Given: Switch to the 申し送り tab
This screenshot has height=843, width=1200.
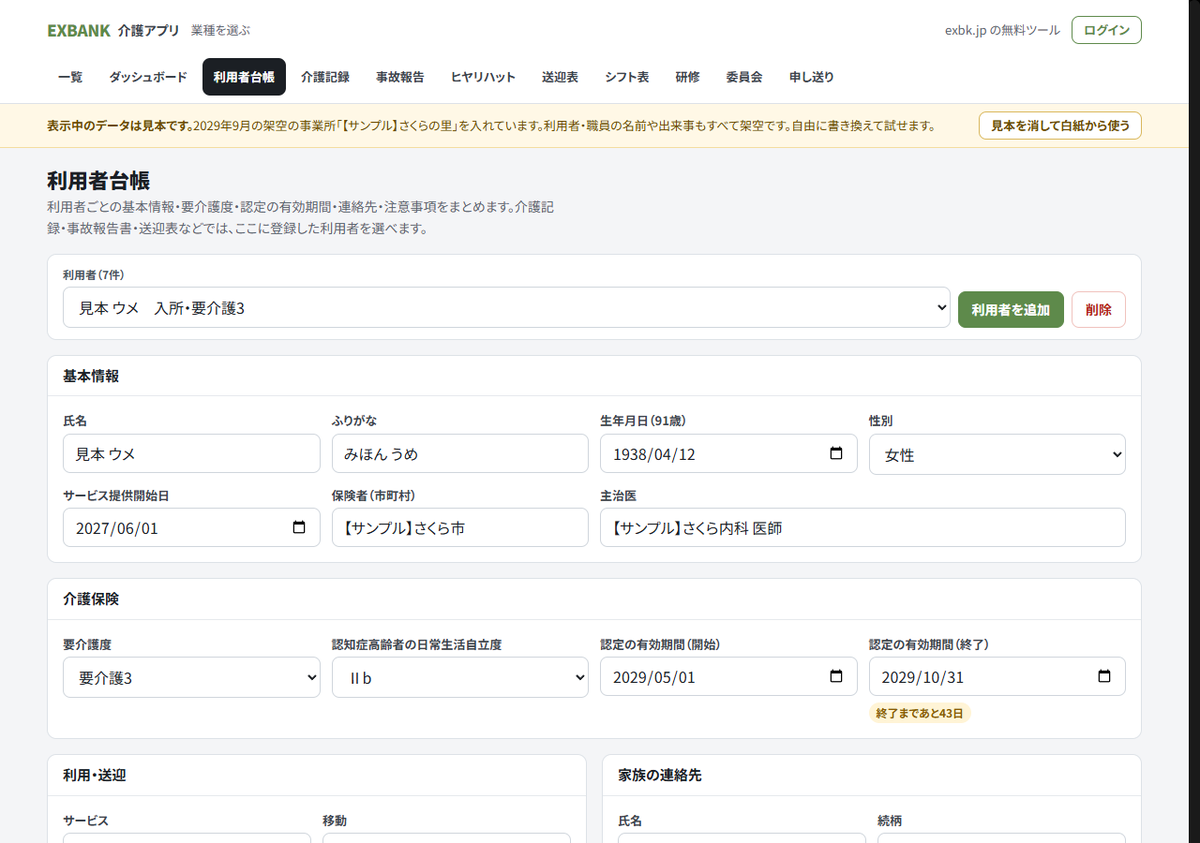Looking at the screenshot, I should pyautogui.click(x=811, y=77).
